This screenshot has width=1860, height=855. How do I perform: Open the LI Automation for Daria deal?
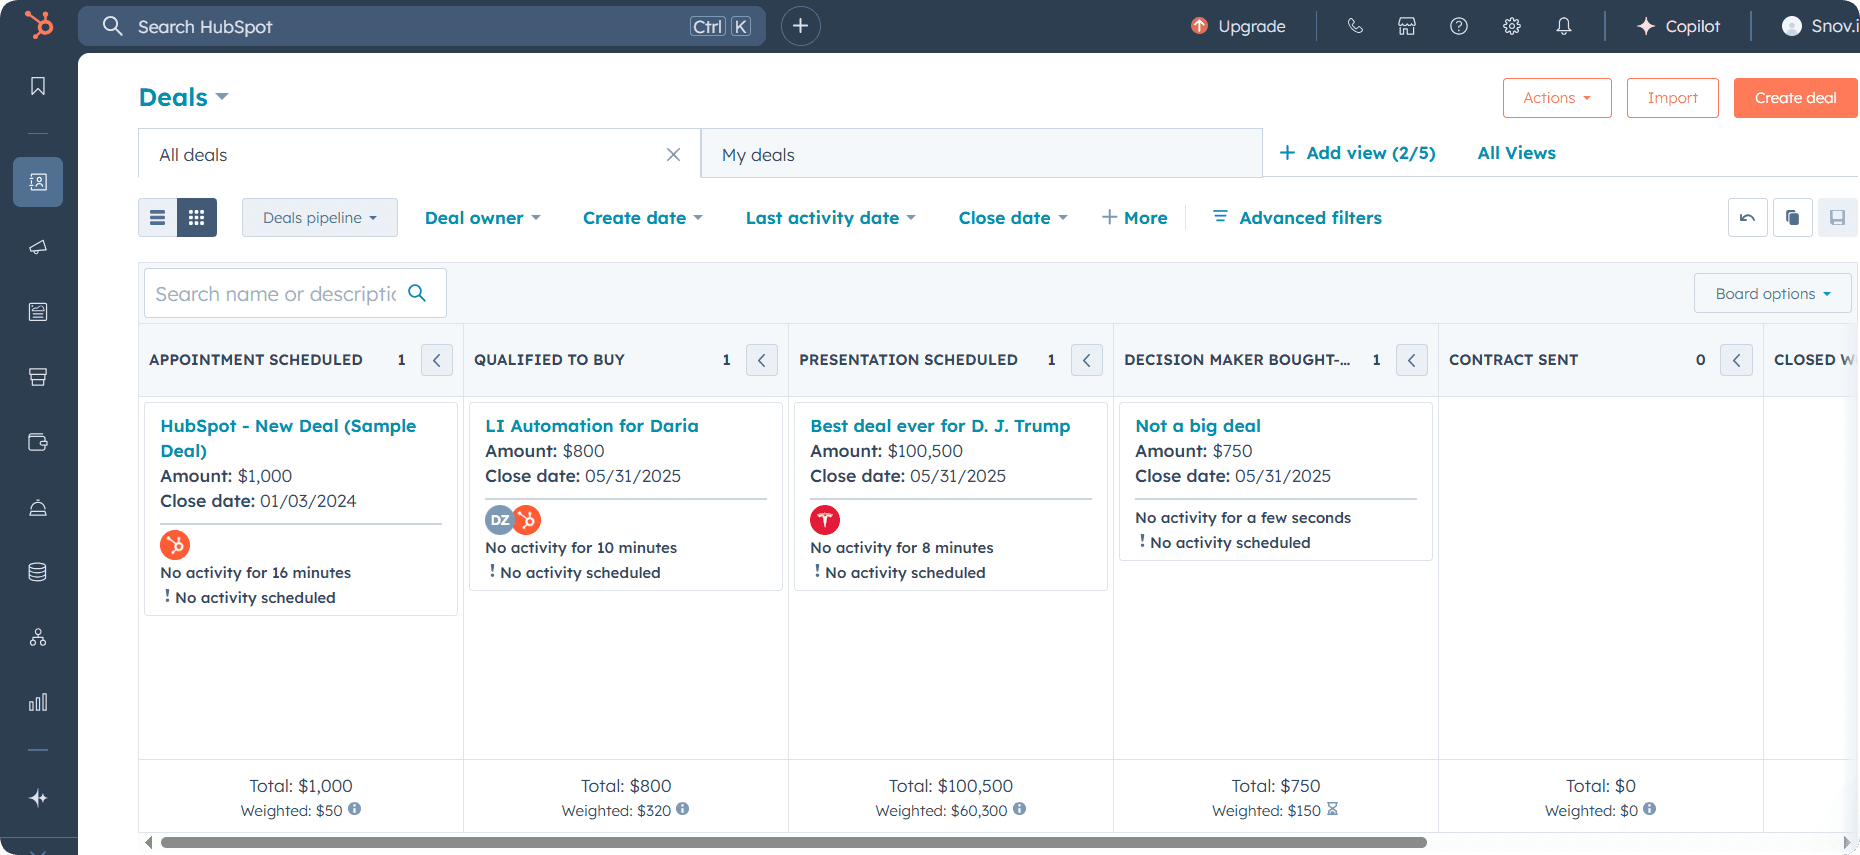592,426
